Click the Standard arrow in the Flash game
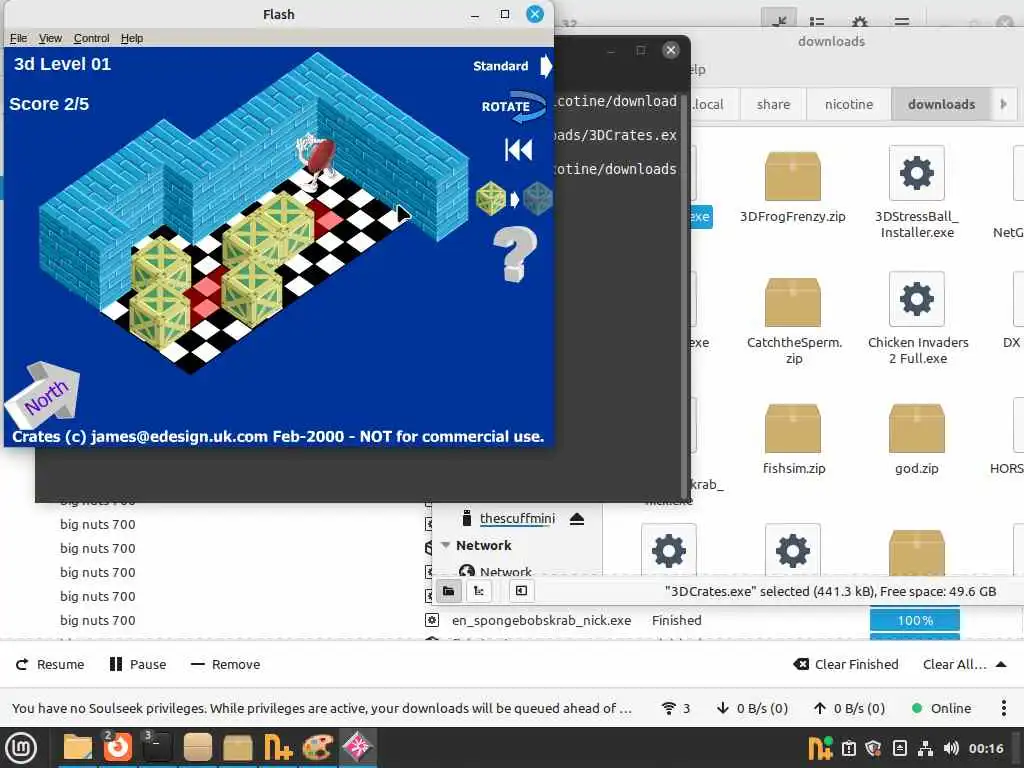The width and height of the screenshot is (1024, 768). coord(546,66)
